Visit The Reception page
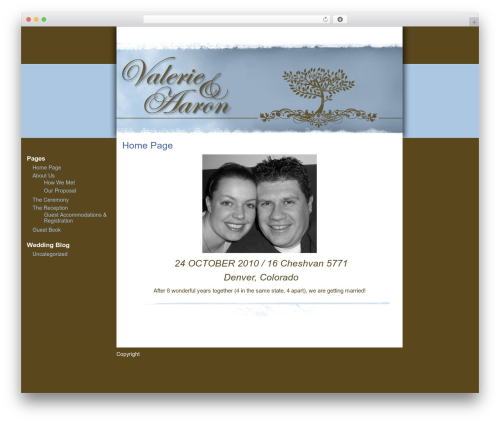Image resolution: width=500 pixels, height=423 pixels. 50,208
